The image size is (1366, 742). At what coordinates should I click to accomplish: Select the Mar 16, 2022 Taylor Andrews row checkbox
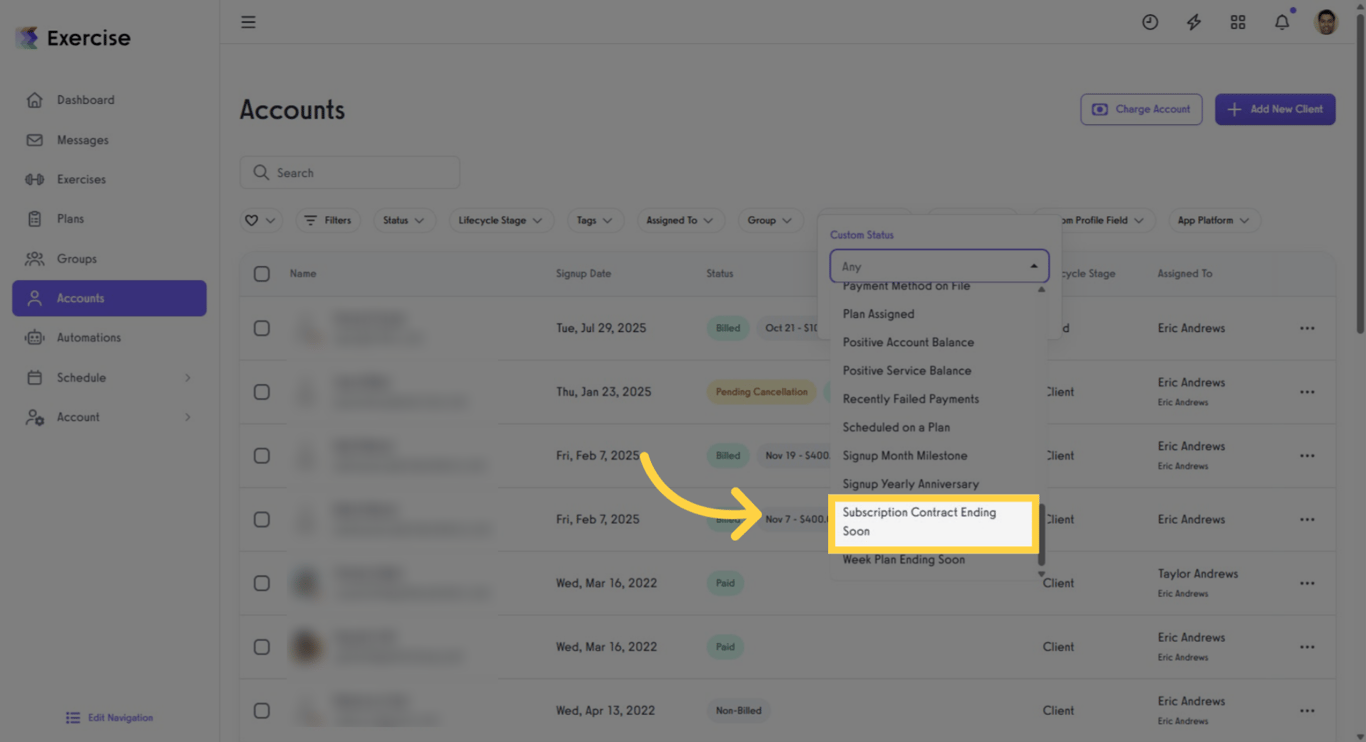tap(262, 583)
